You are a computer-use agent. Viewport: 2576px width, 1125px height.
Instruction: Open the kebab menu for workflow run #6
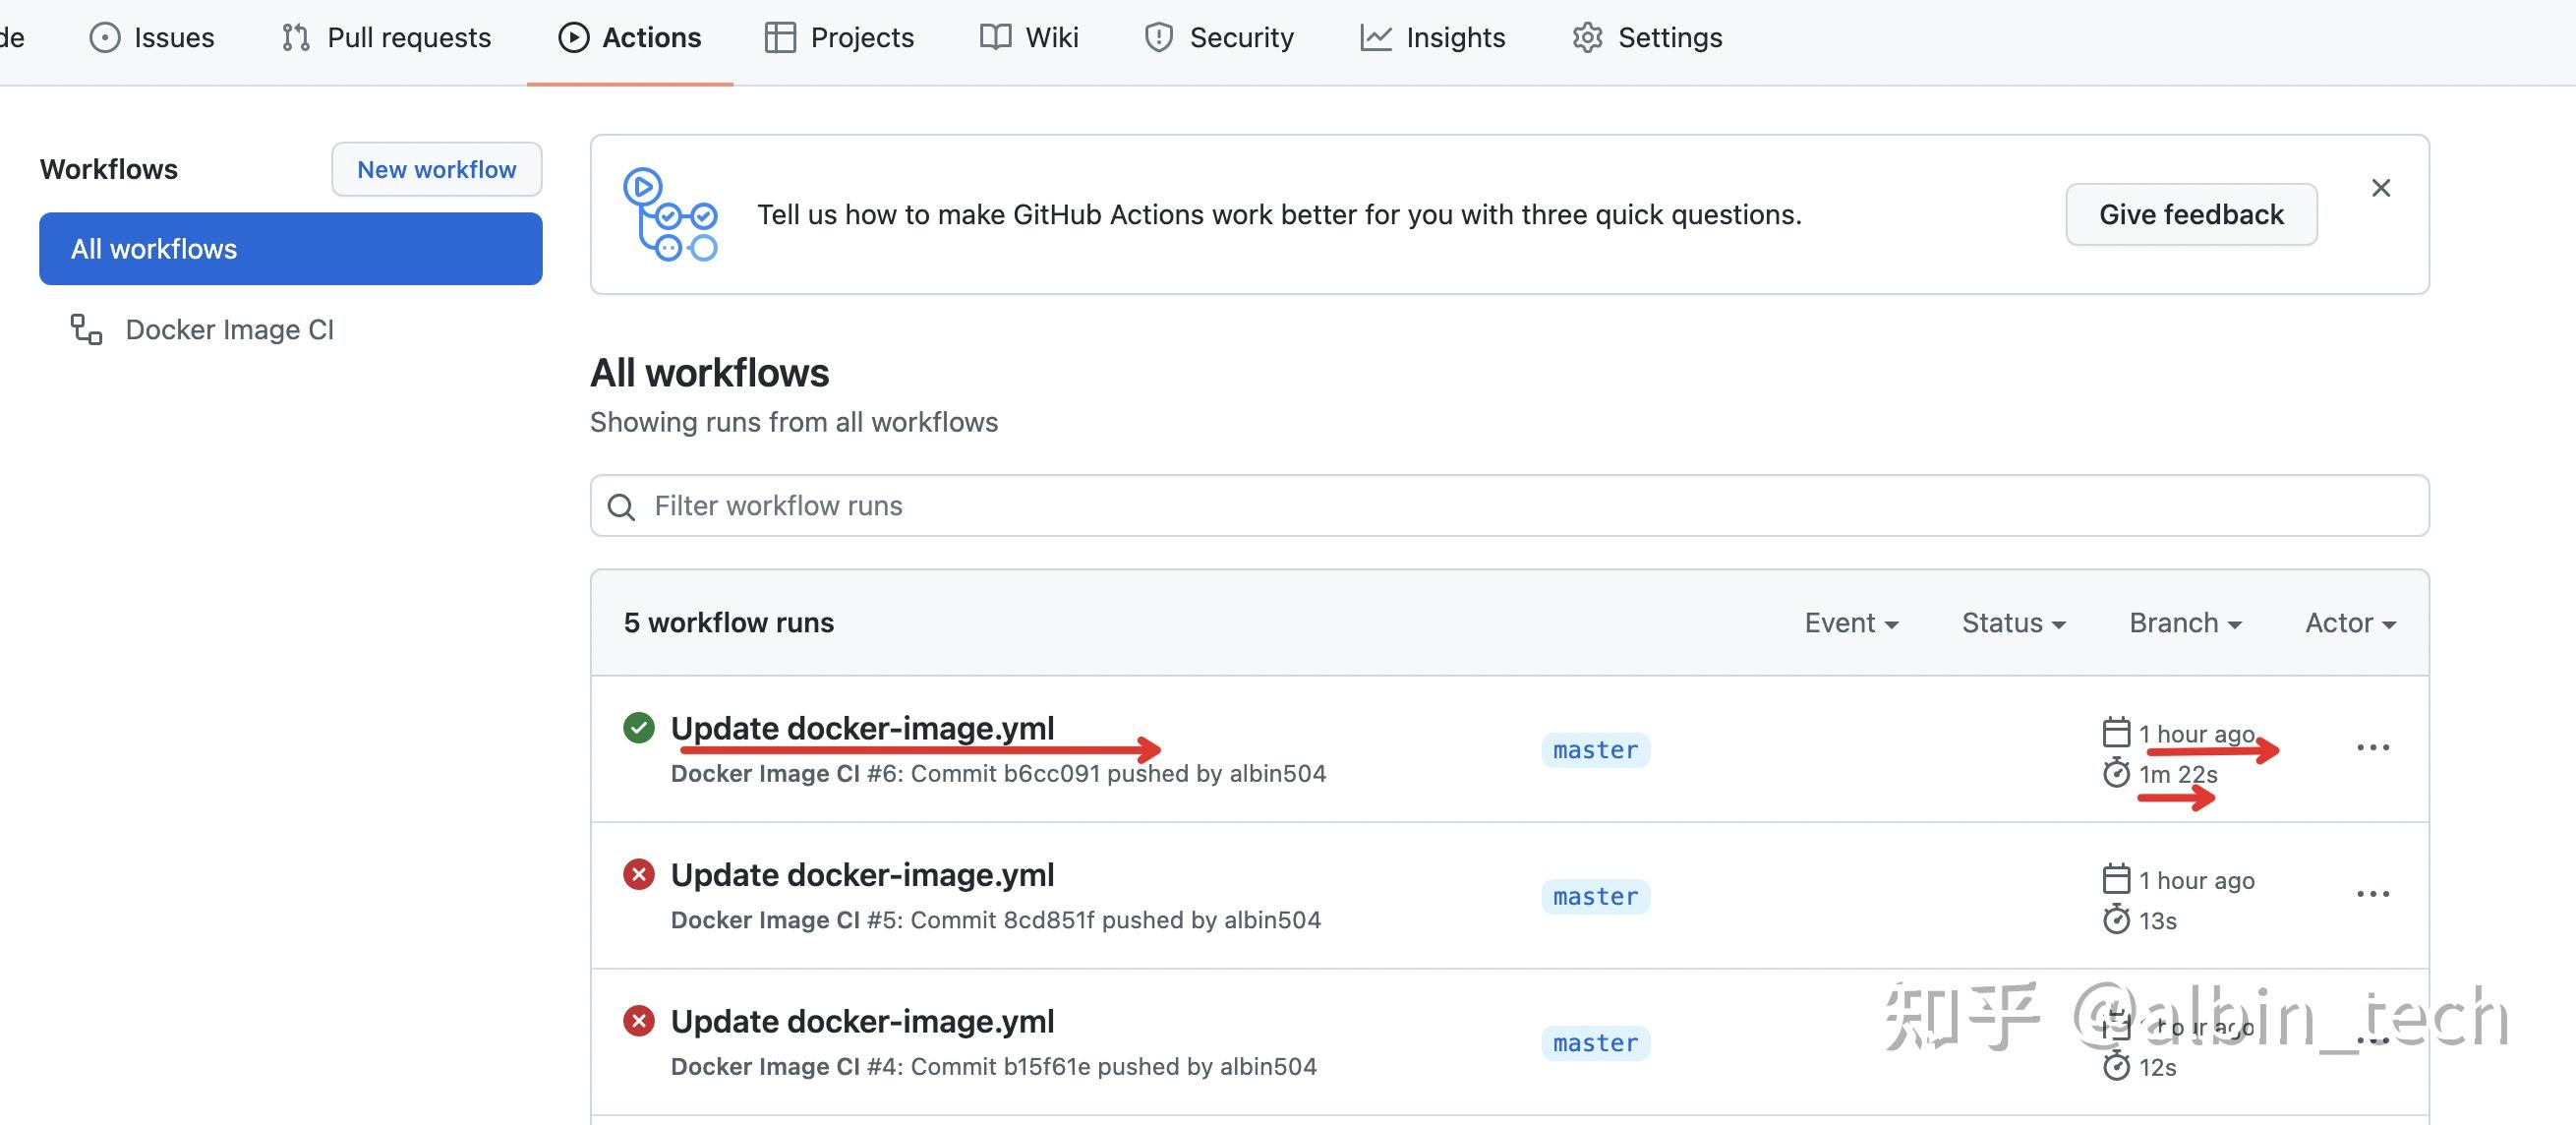tap(2374, 747)
